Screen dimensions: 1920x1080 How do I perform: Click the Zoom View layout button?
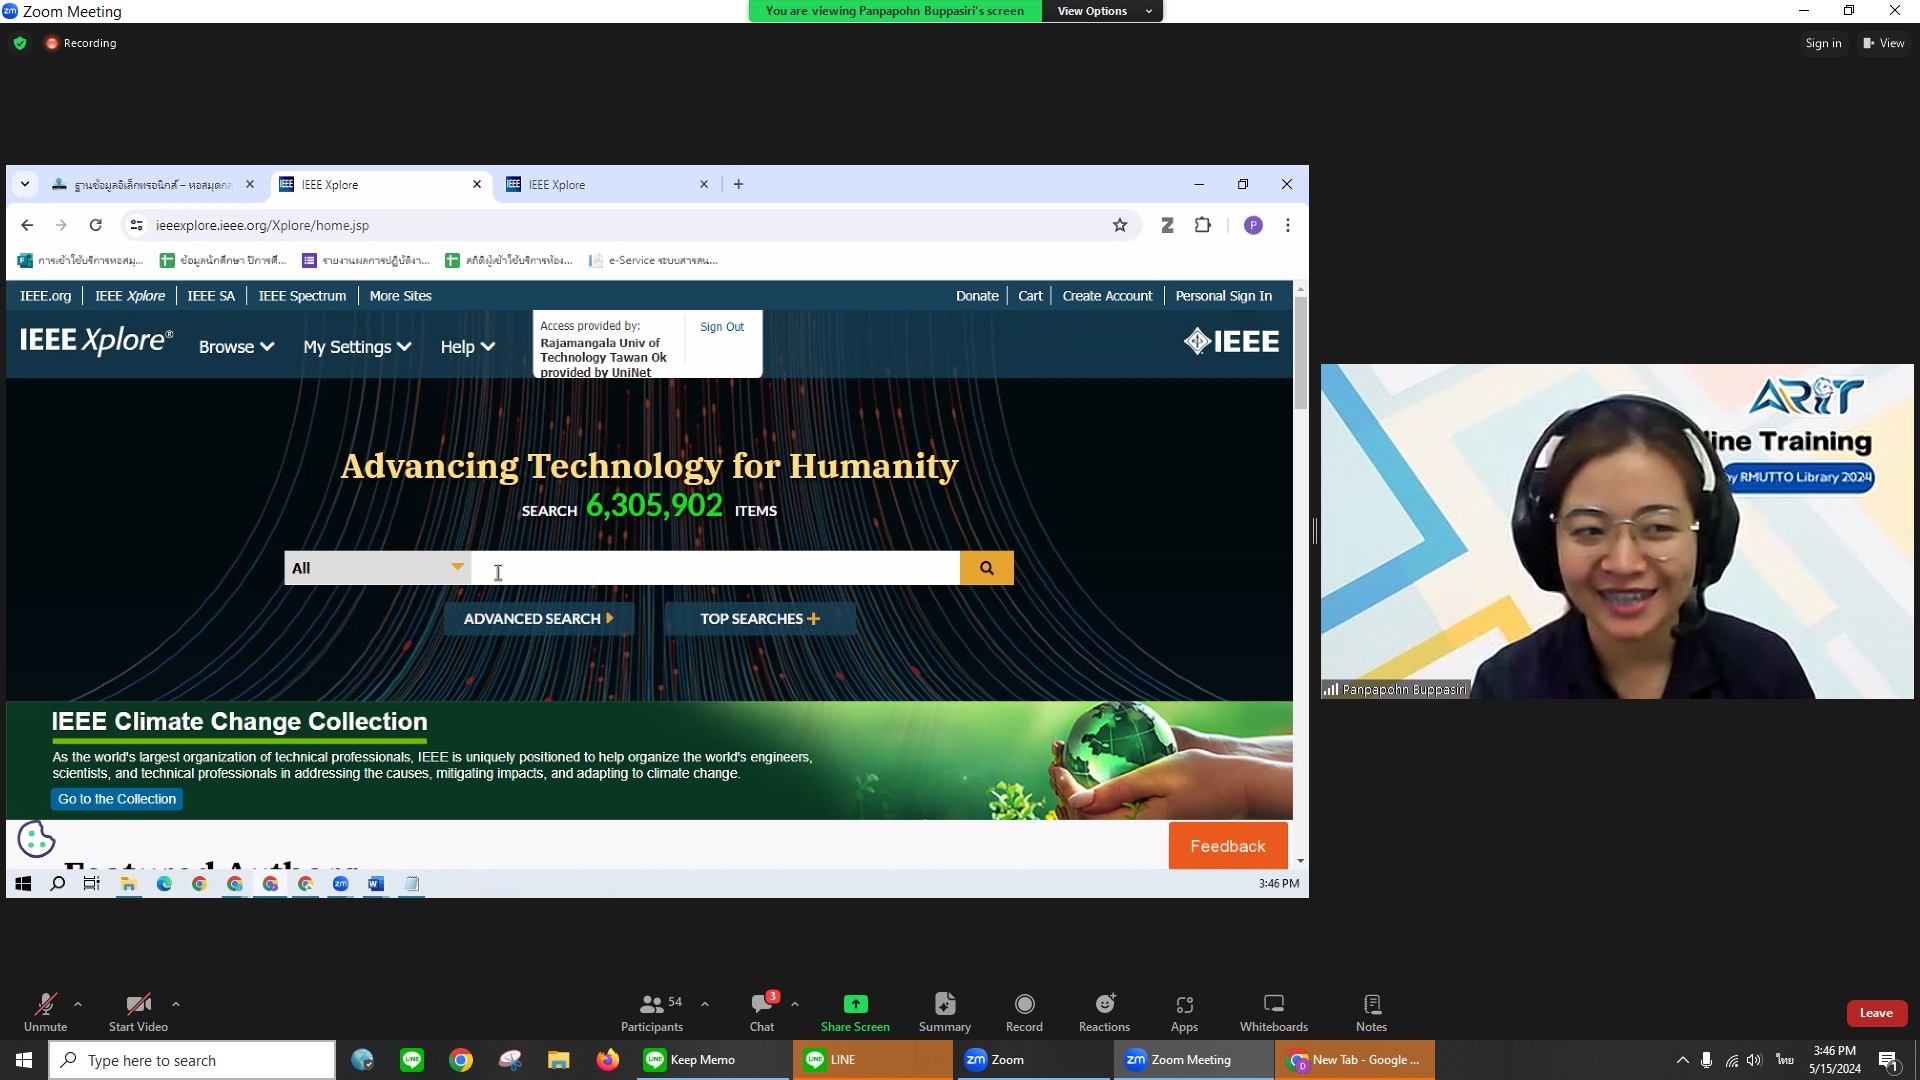click(x=1884, y=43)
